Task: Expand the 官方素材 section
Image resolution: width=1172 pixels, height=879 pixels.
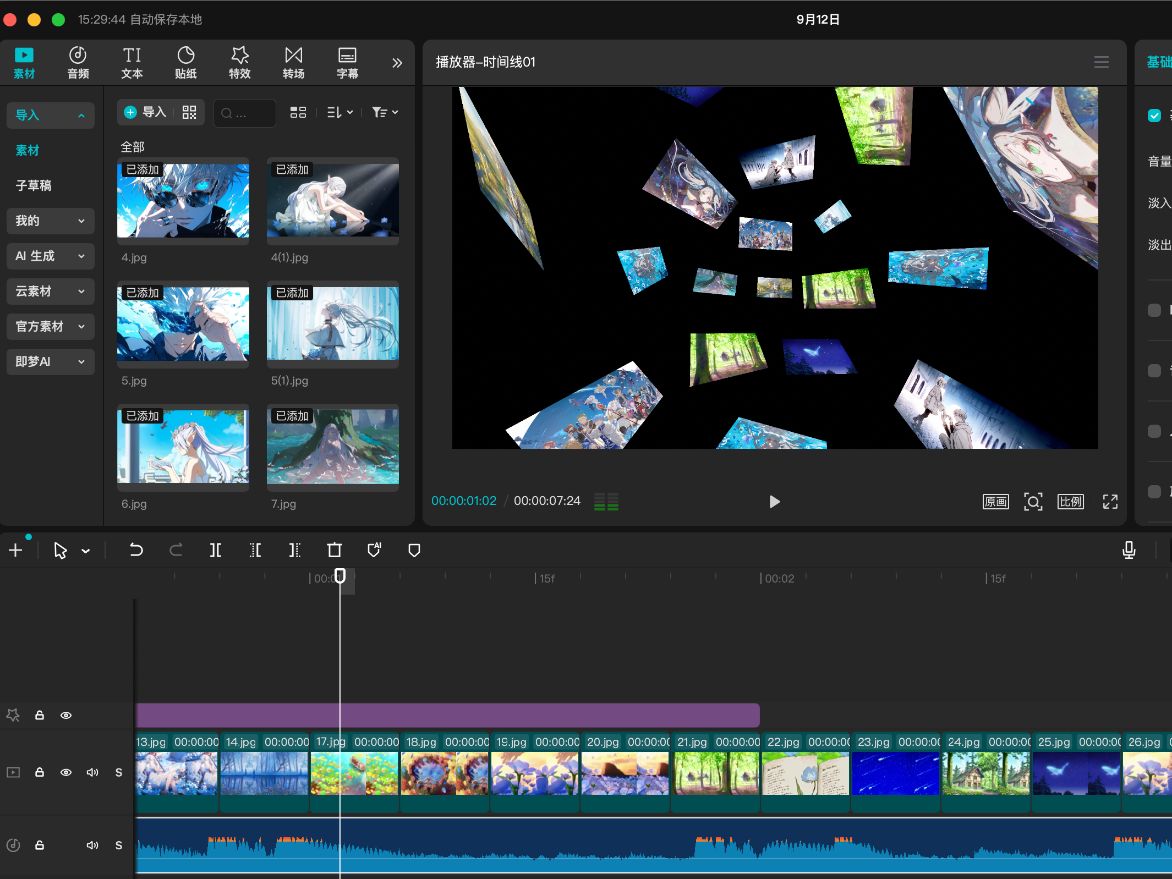Action: tap(50, 326)
